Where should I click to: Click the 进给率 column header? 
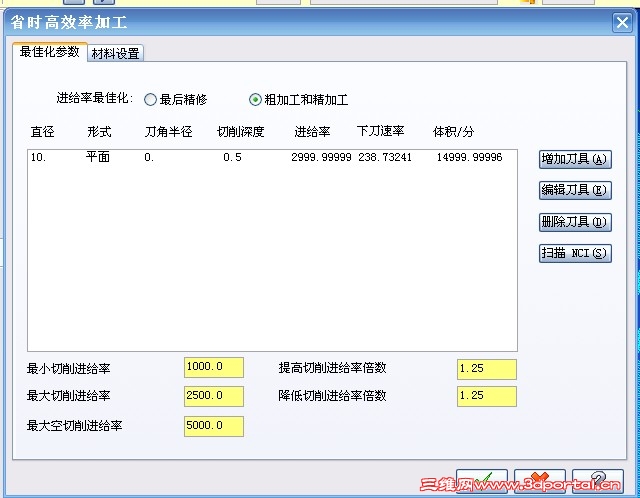click(312, 132)
